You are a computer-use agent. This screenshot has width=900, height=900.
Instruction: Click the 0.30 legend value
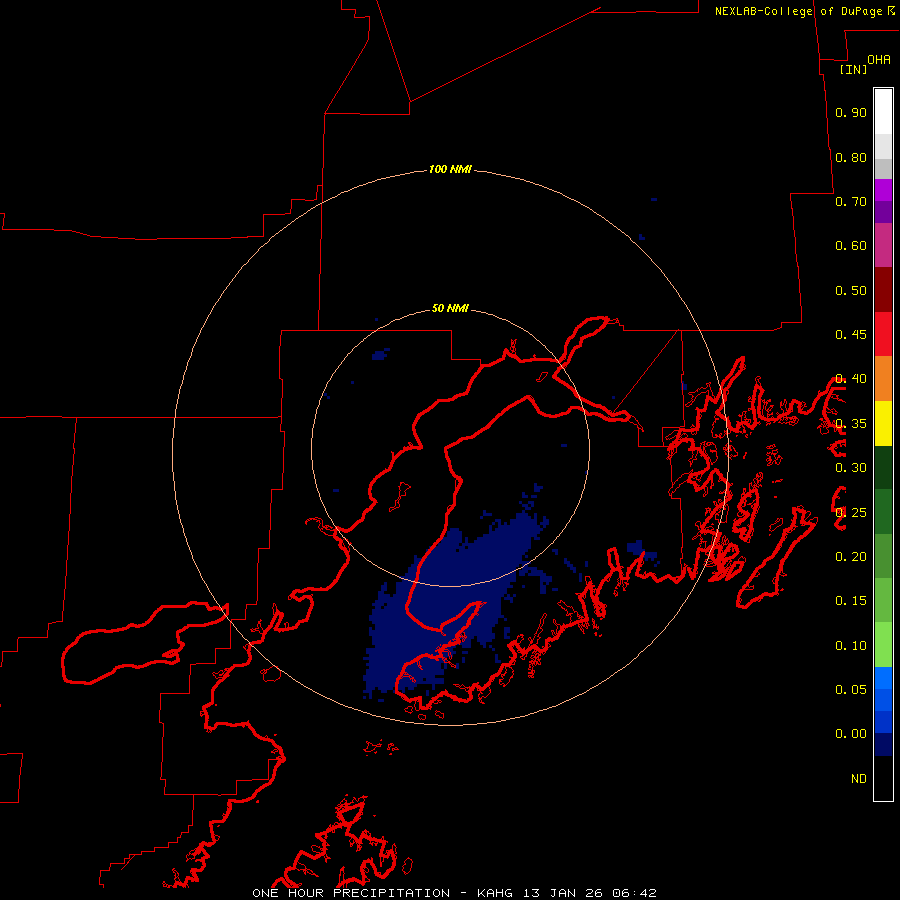pyautogui.click(x=851, y=468)
